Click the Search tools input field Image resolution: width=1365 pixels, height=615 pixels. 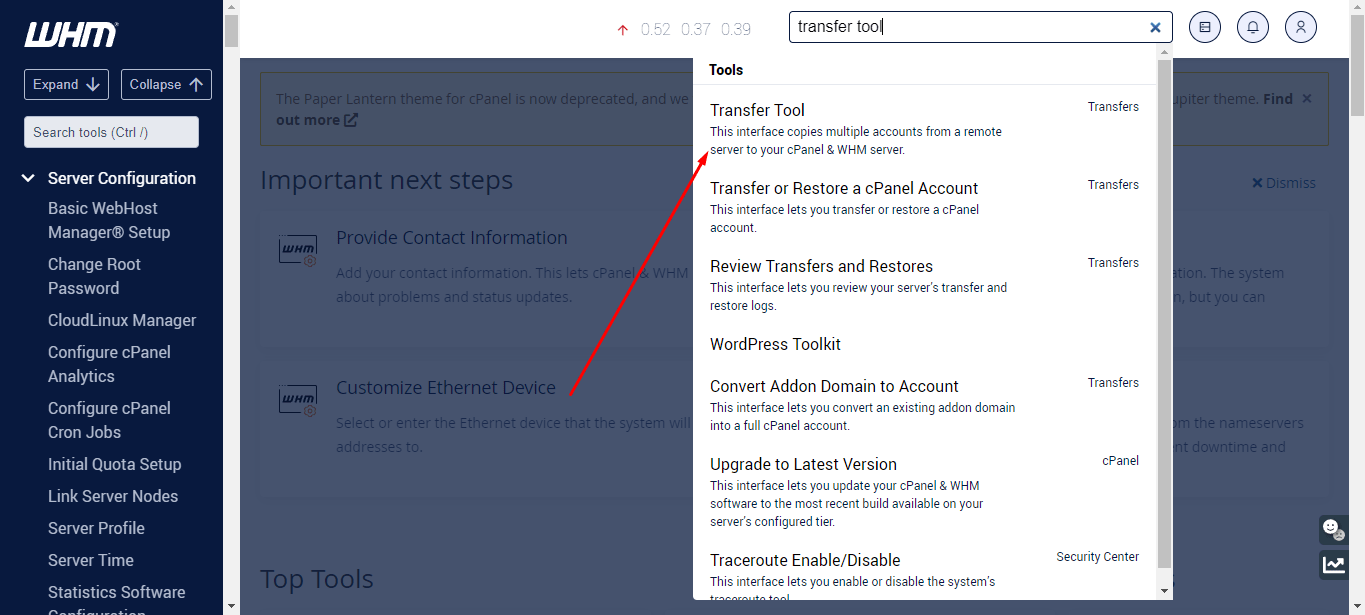(x=110, y=131)
